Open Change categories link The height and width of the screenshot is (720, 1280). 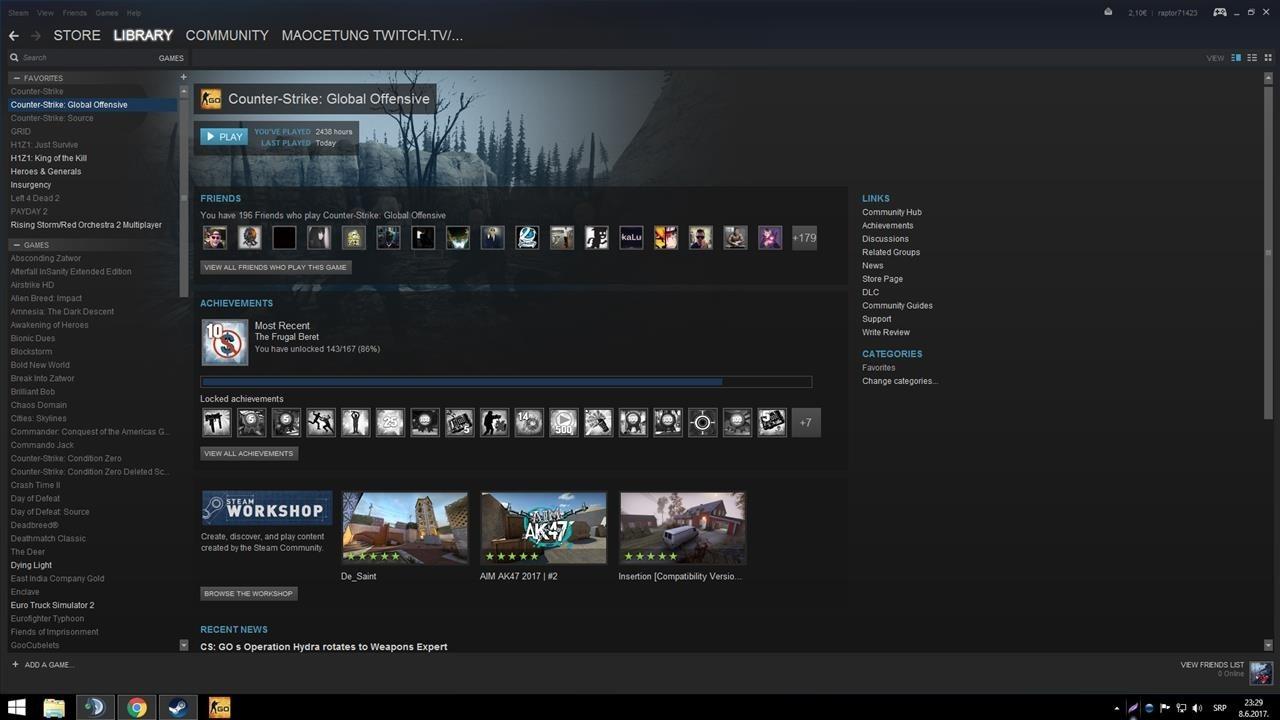coord(900,381)
